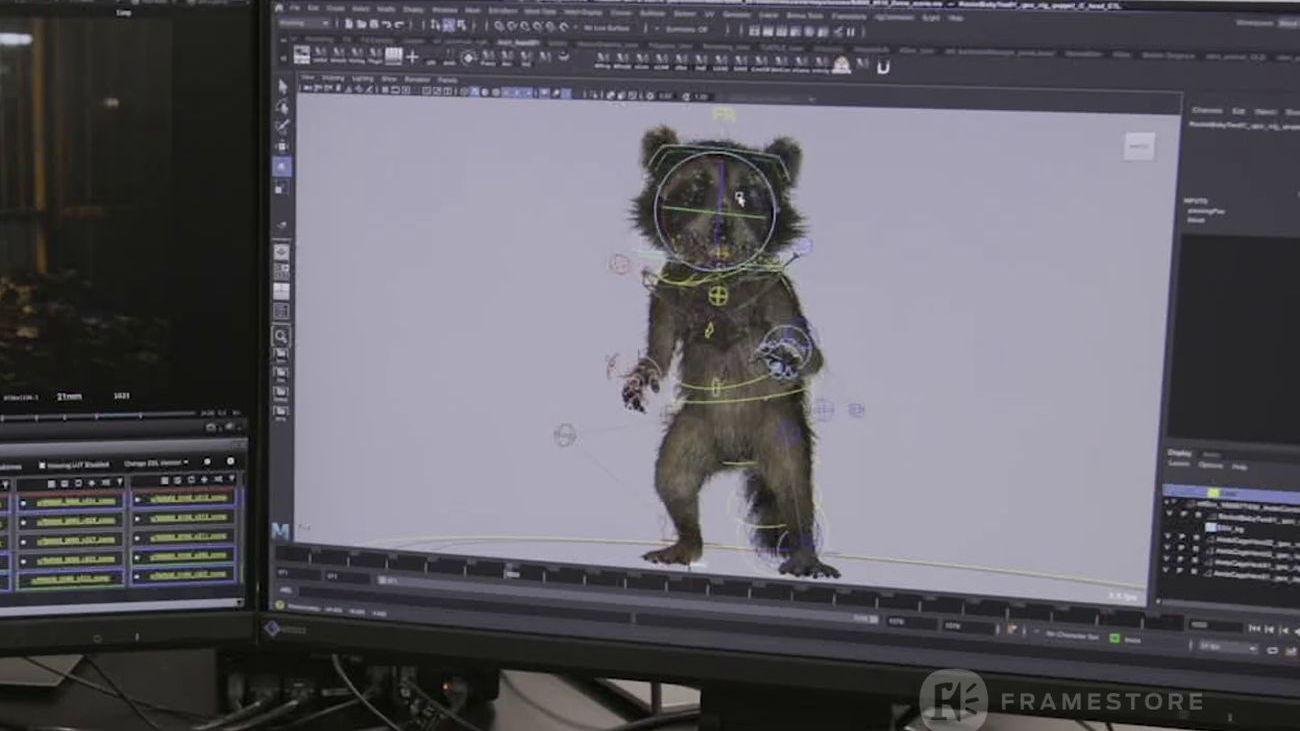Click the plus icon on the shelf
This screenshot has width=1300, height=731.
[x=412, y=57]
